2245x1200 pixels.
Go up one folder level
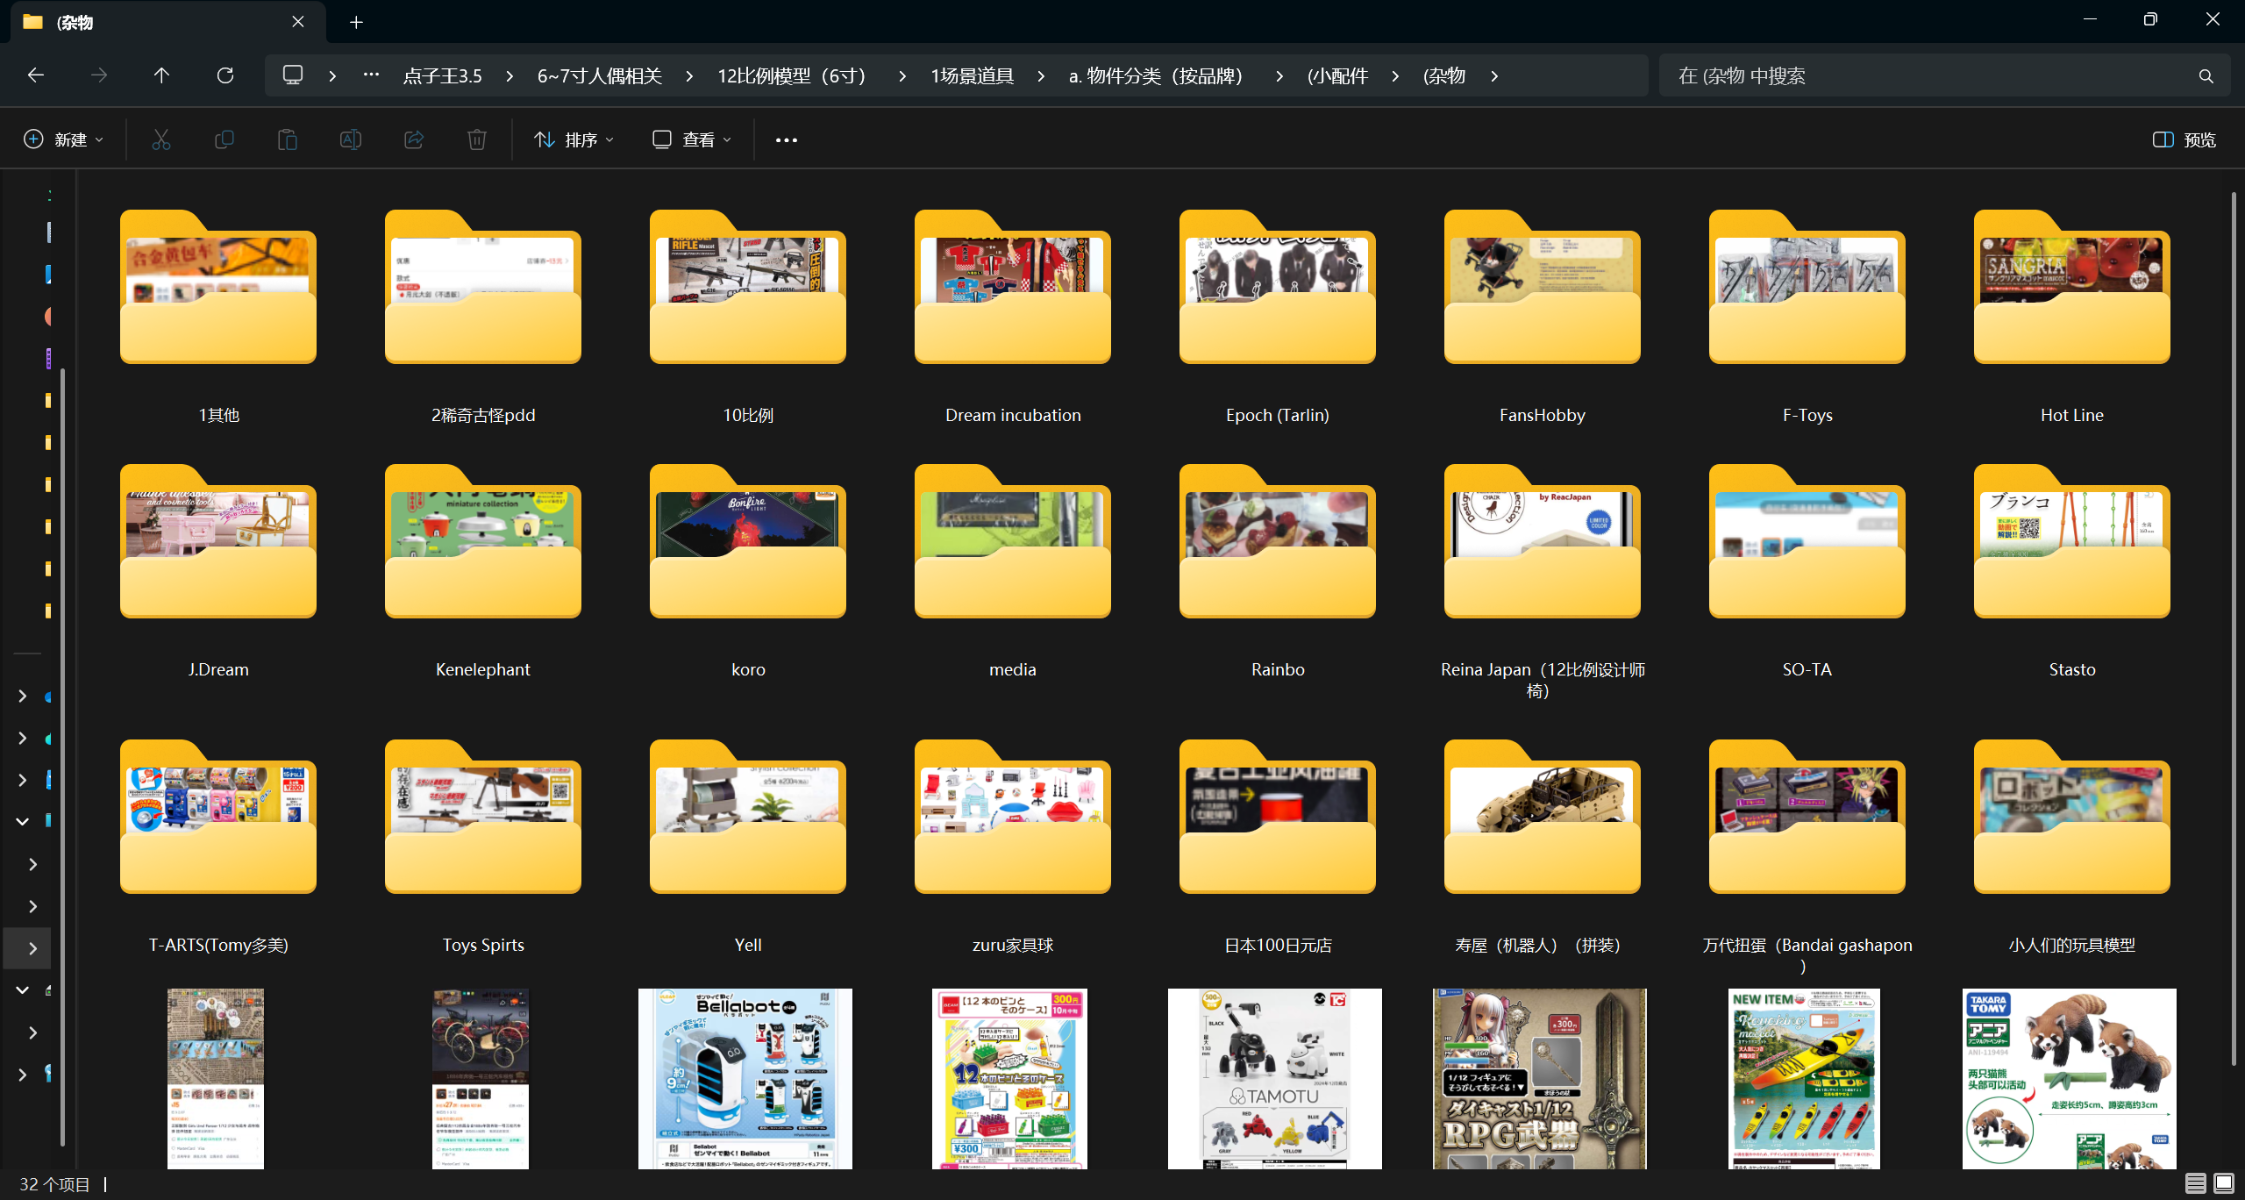(161, 75)
